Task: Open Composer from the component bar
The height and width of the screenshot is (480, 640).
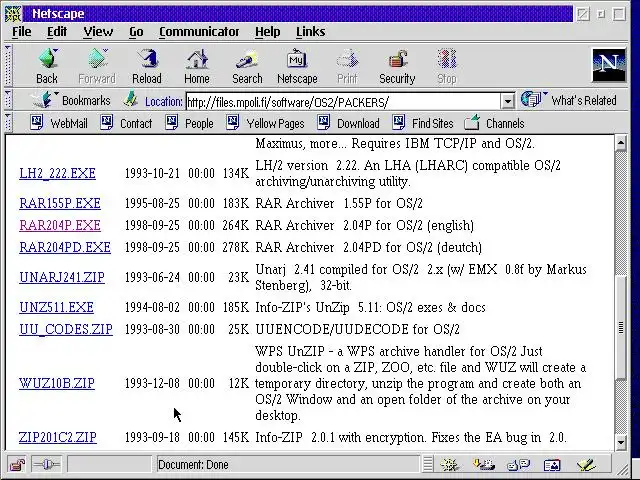Action: [586, 464]
